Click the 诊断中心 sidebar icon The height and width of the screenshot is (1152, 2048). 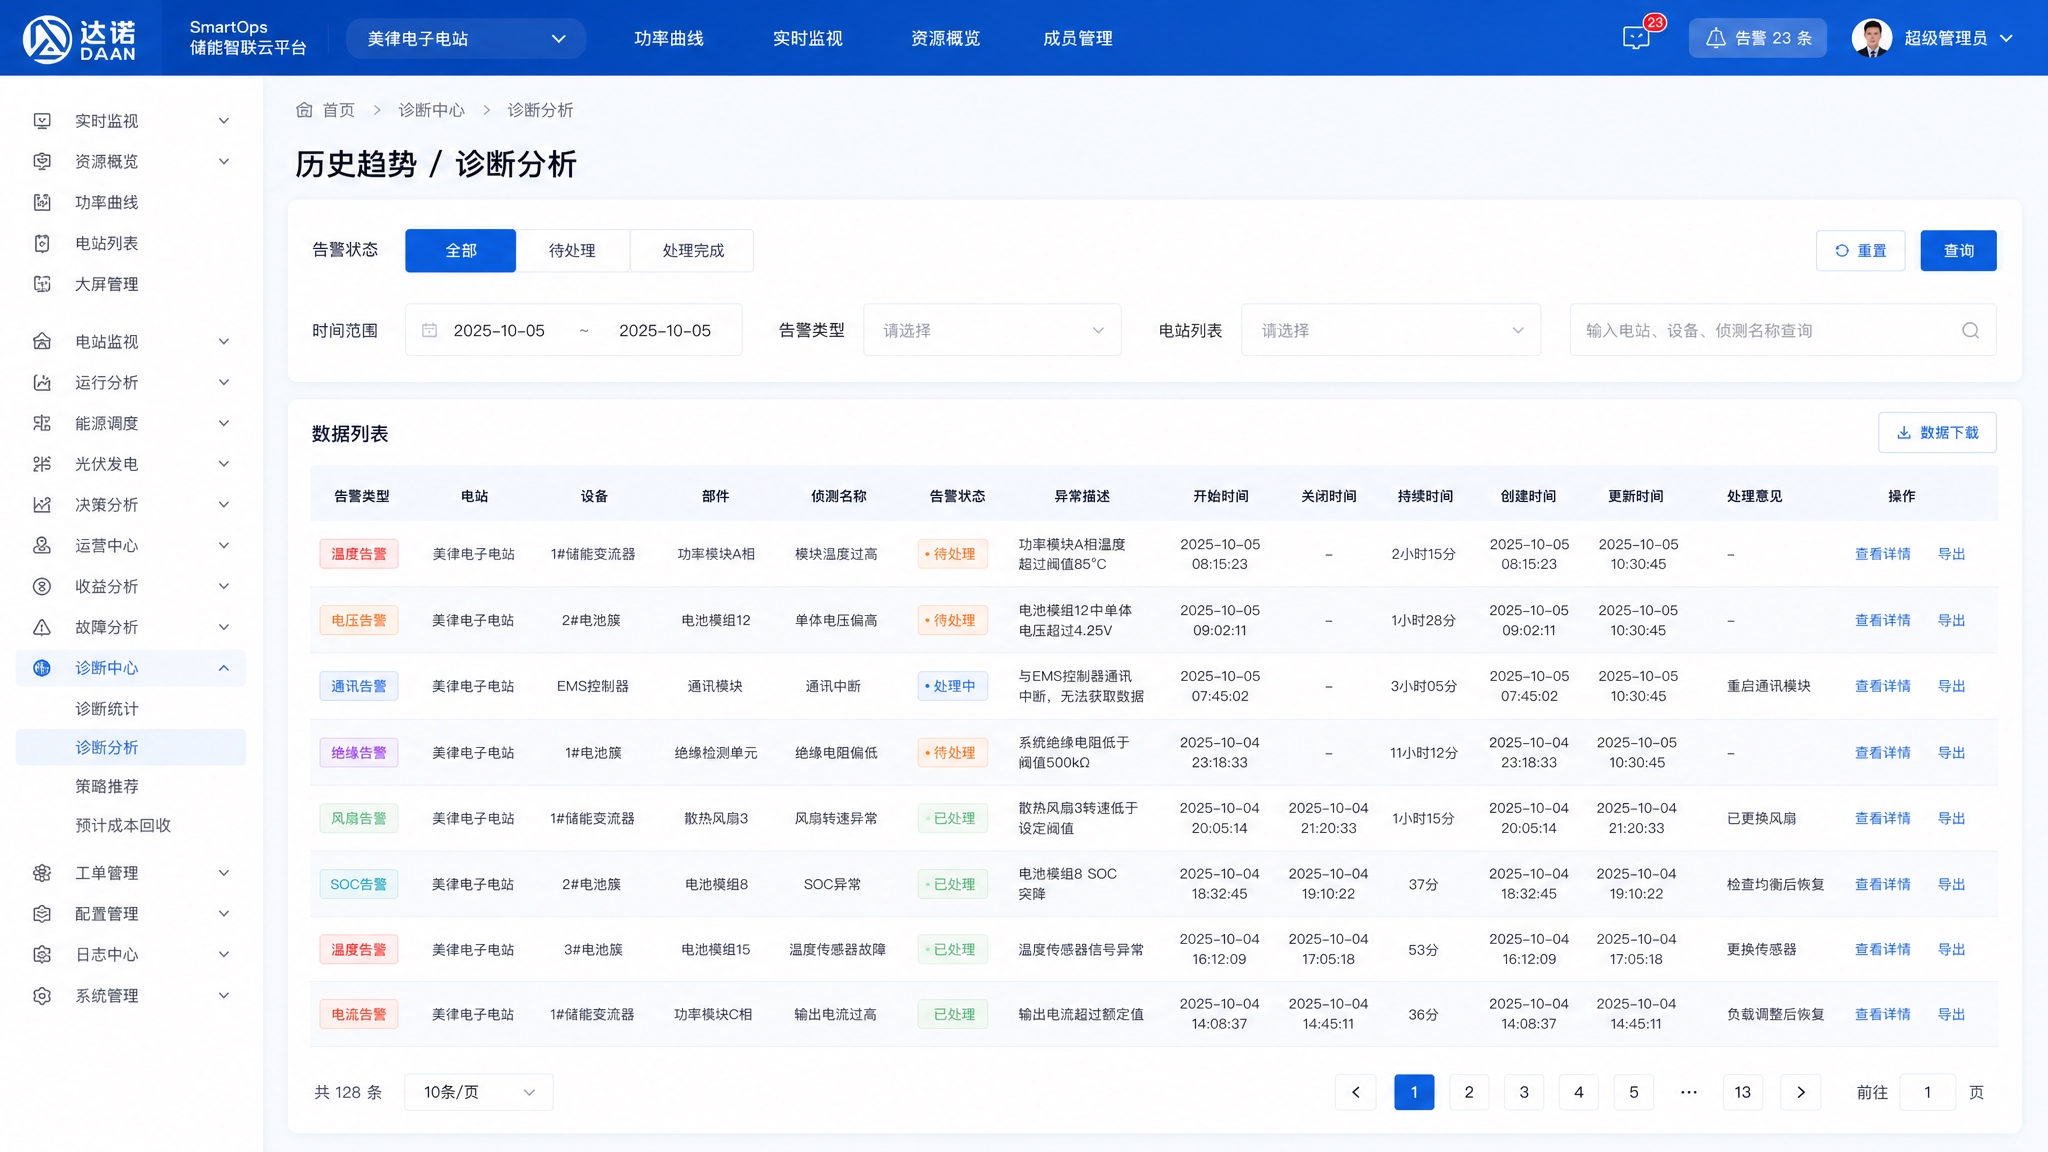[42, 668]
